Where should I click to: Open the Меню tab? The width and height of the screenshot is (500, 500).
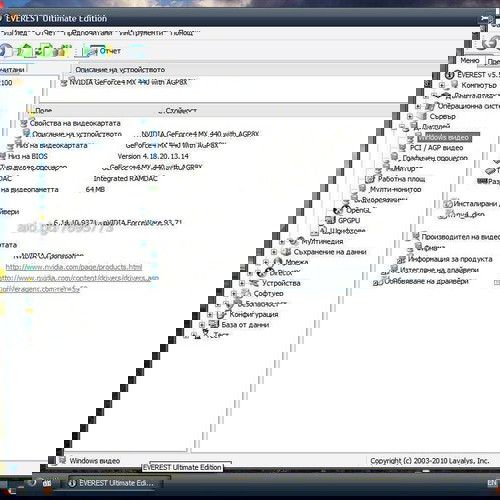pyautogui.click(x=470, y=60)
